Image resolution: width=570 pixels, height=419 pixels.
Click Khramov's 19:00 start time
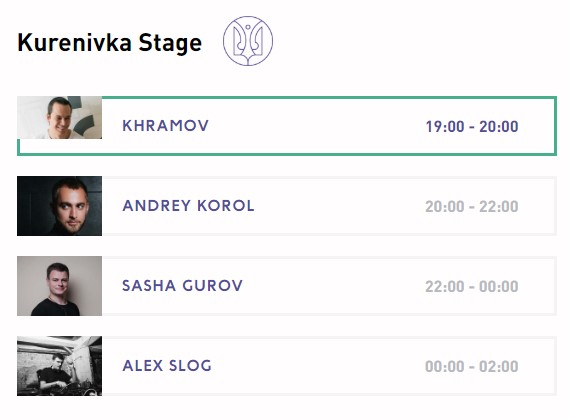pos(445,126)
